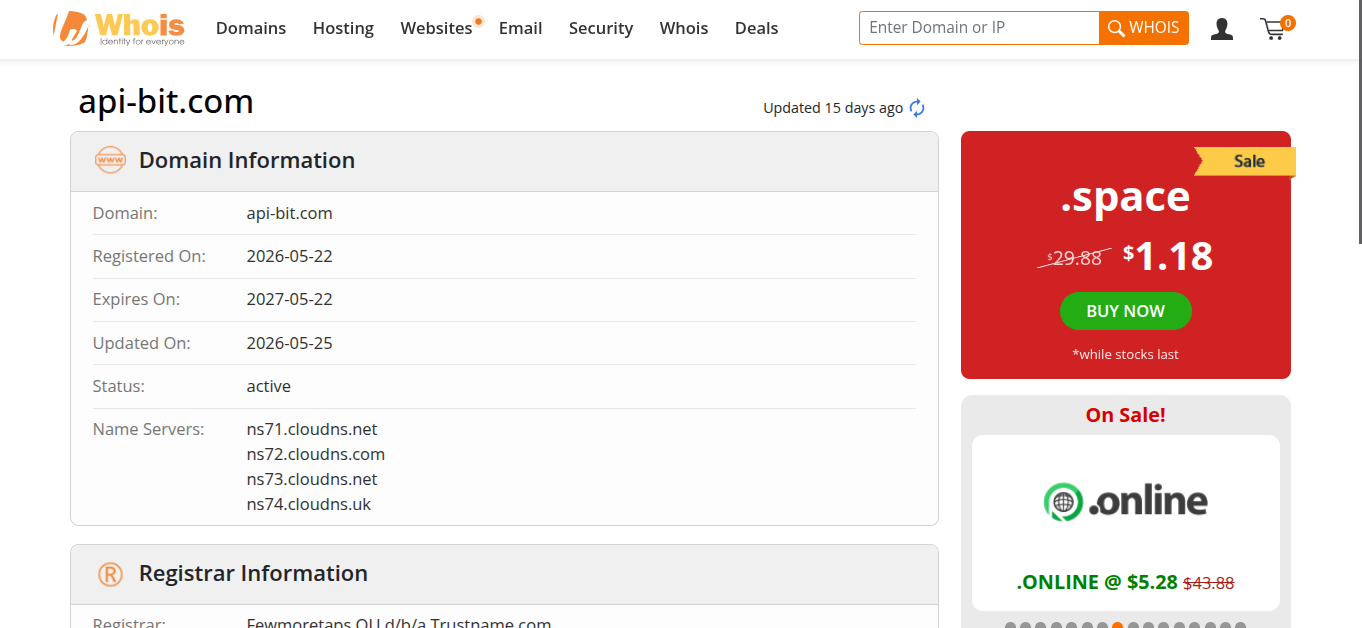Open the Whois menu item
The image size is (1362, 628).
coord(684,28)
